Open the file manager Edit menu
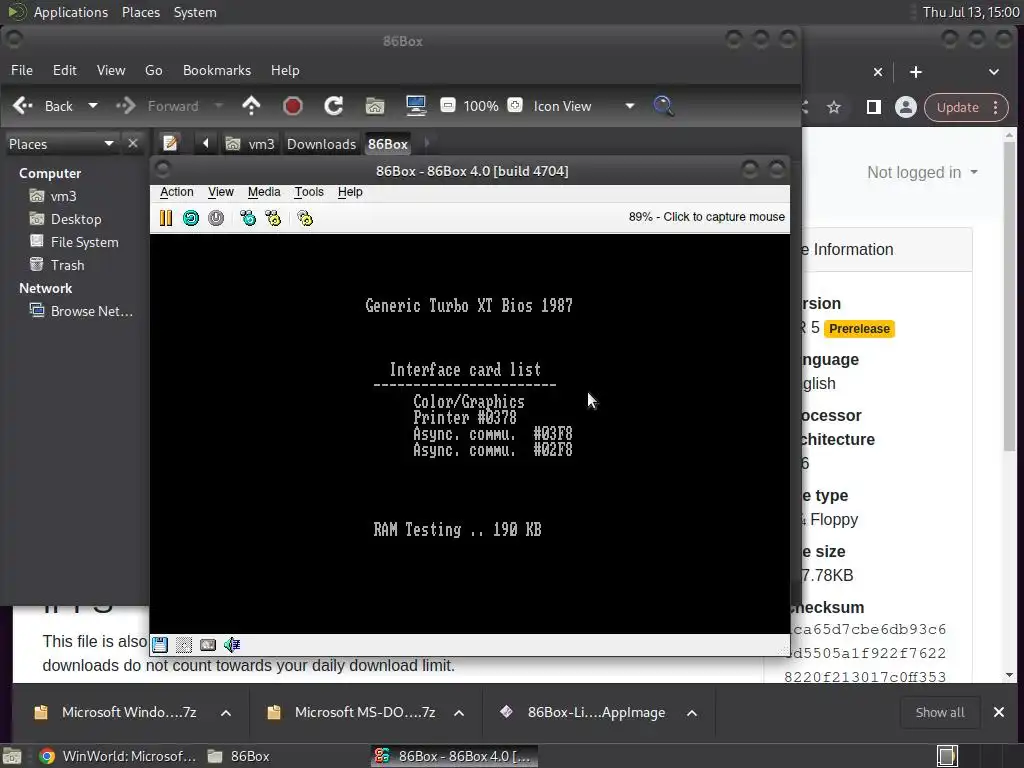The image size is (1024, 768). (x=65, y=70)
